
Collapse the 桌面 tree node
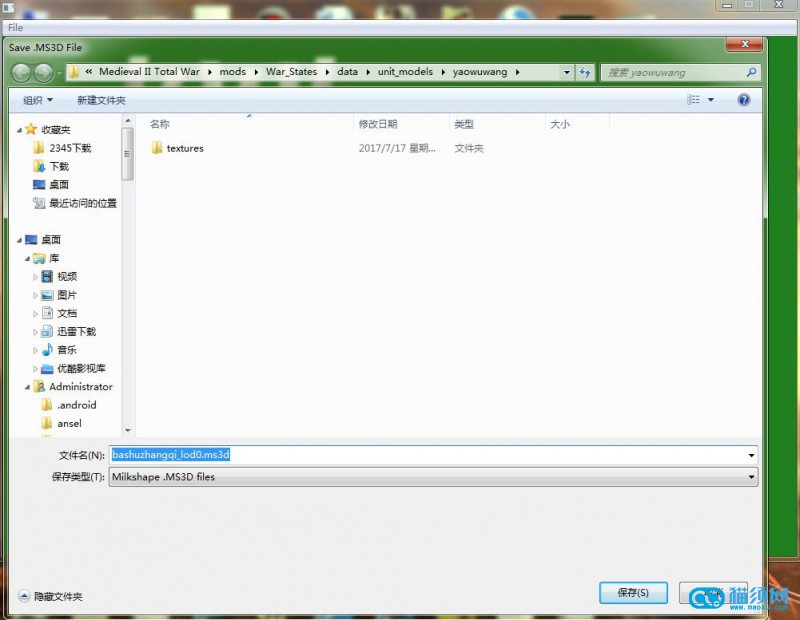point(19,240)
